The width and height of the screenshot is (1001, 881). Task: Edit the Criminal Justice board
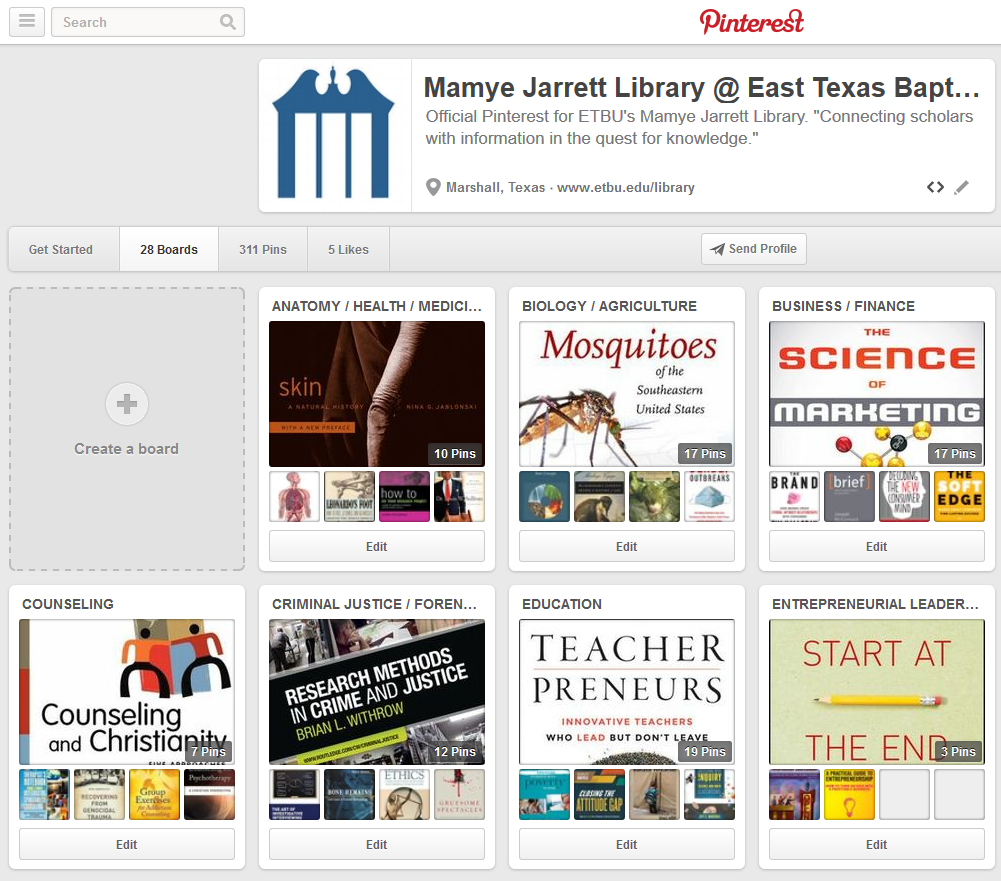(x=377, y=845)
